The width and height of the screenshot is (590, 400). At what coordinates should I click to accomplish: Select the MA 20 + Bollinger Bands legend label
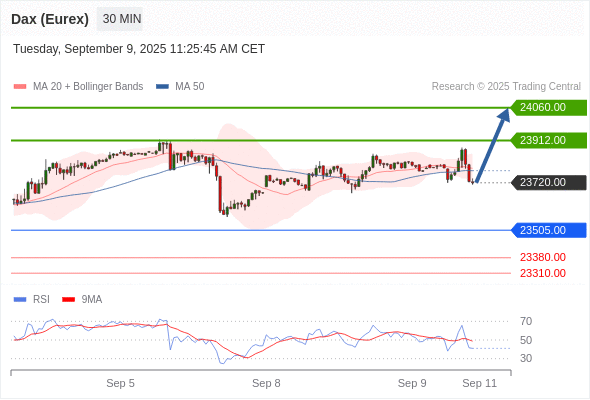pos(88,87)
